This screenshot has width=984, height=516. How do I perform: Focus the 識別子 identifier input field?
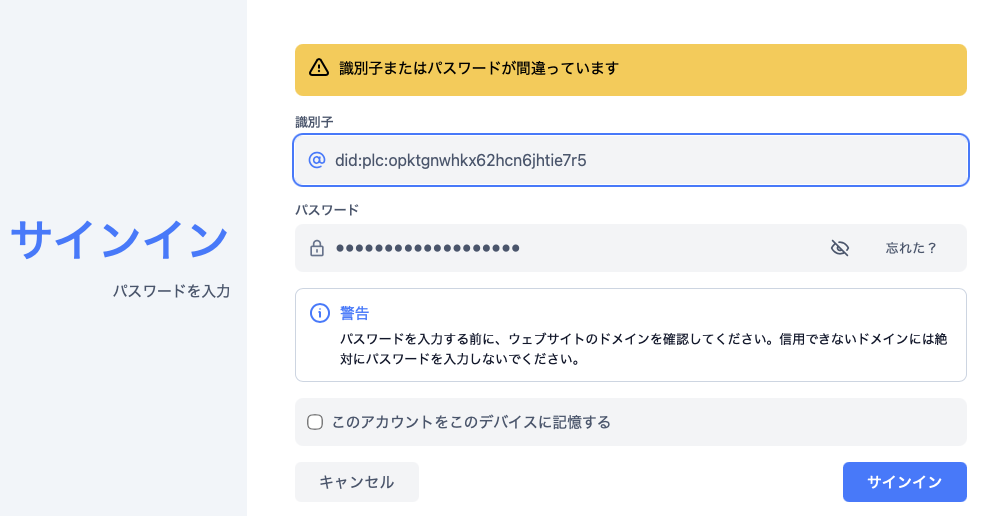631,160
